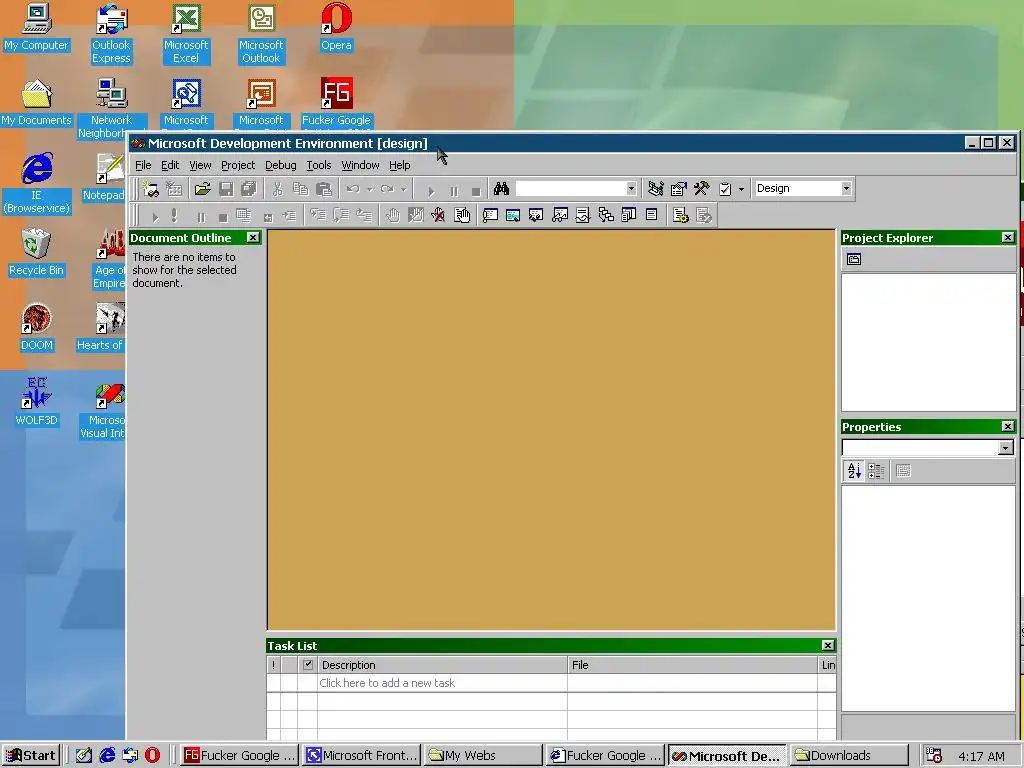Click the Immediate window icon in Debug toolbar

point(490,216)
